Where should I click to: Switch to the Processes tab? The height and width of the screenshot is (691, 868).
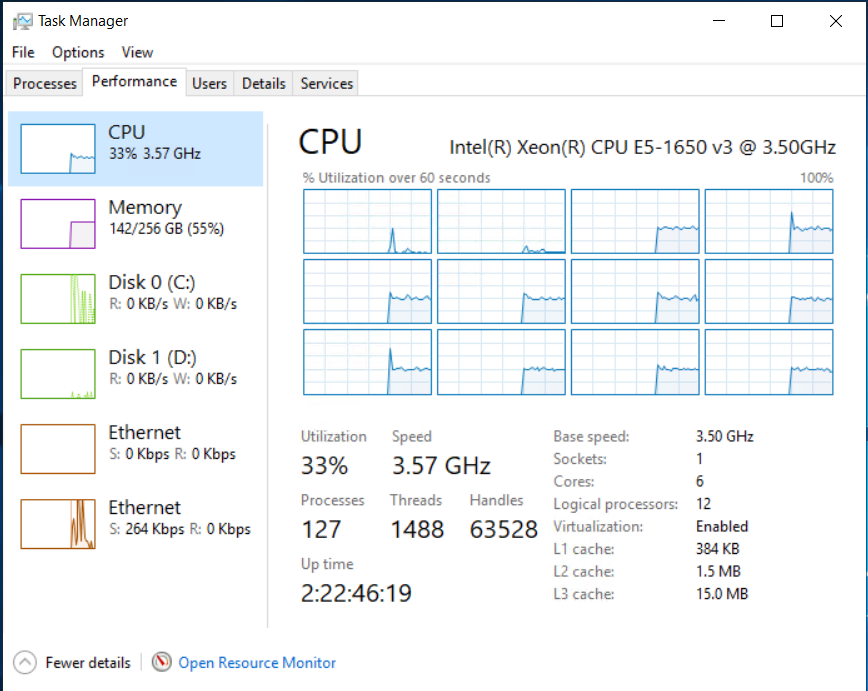(45, 84)
